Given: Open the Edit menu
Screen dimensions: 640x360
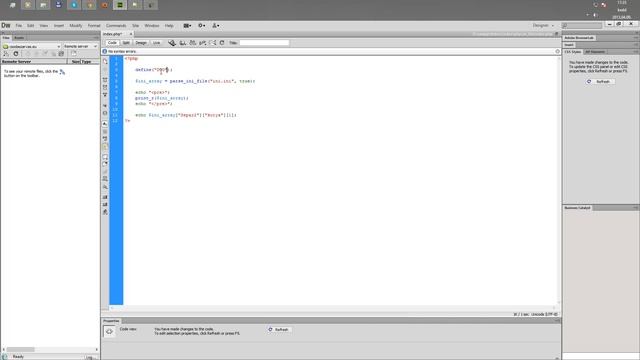Looking at the screenshot, I should point(31,26).
